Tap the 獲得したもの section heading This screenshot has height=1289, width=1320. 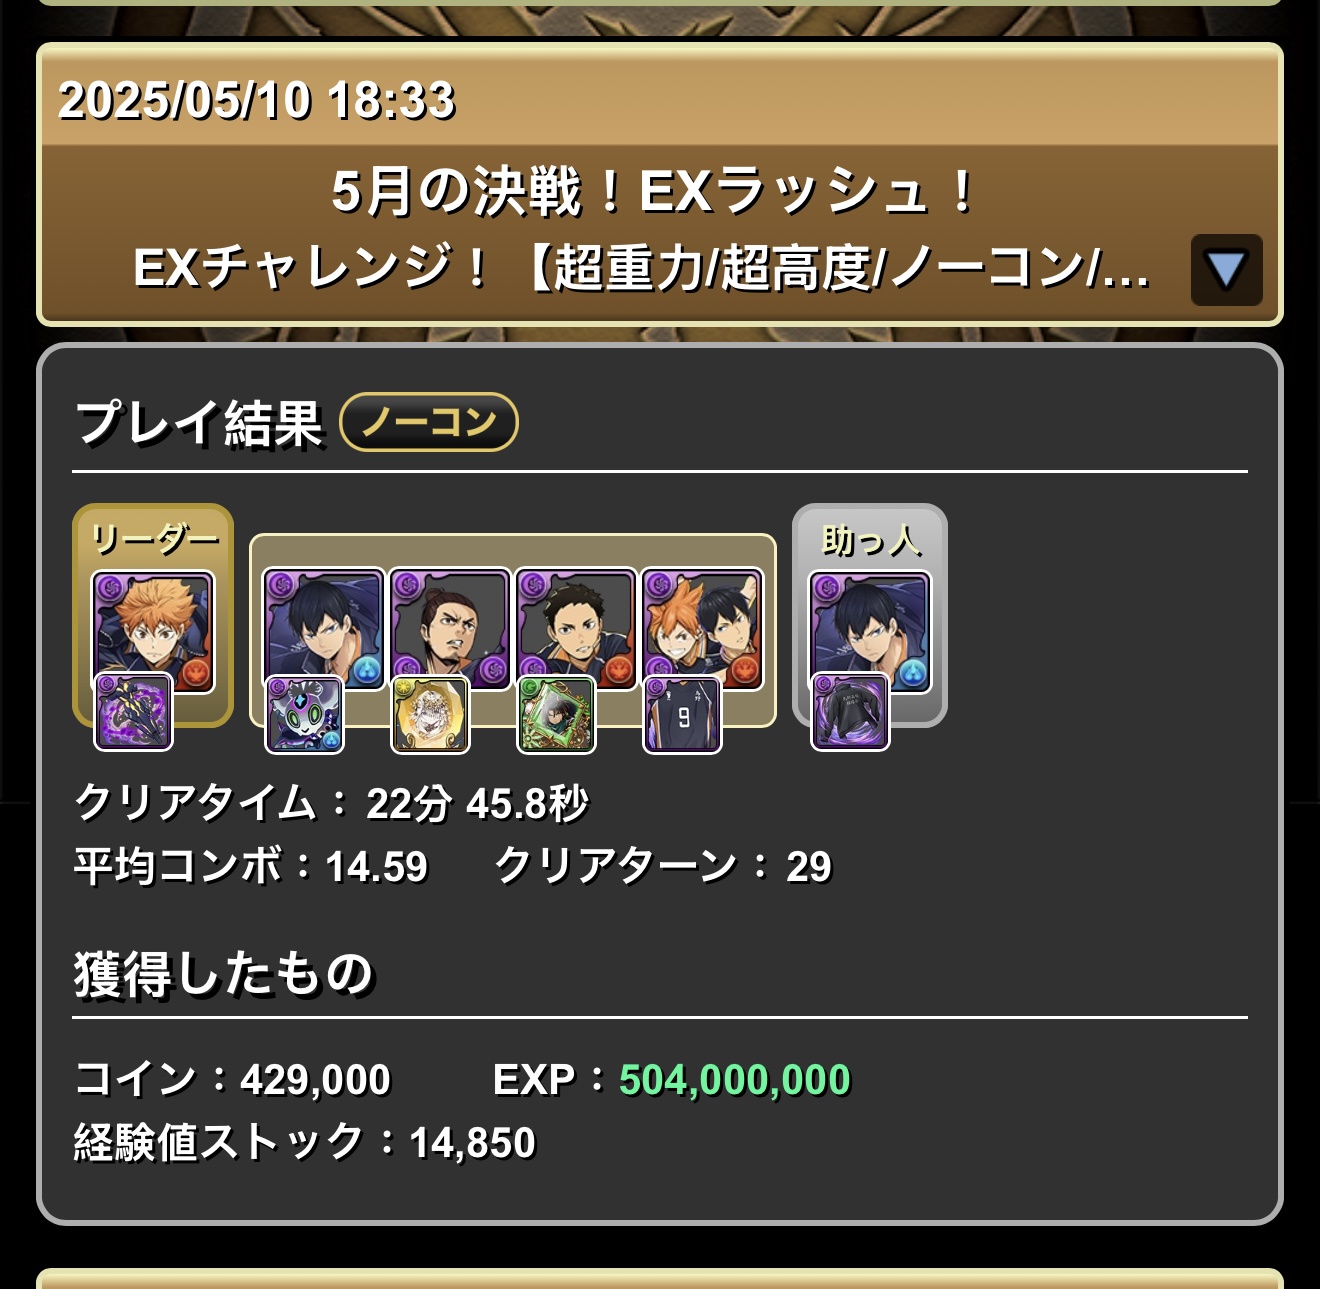[224, 974]
